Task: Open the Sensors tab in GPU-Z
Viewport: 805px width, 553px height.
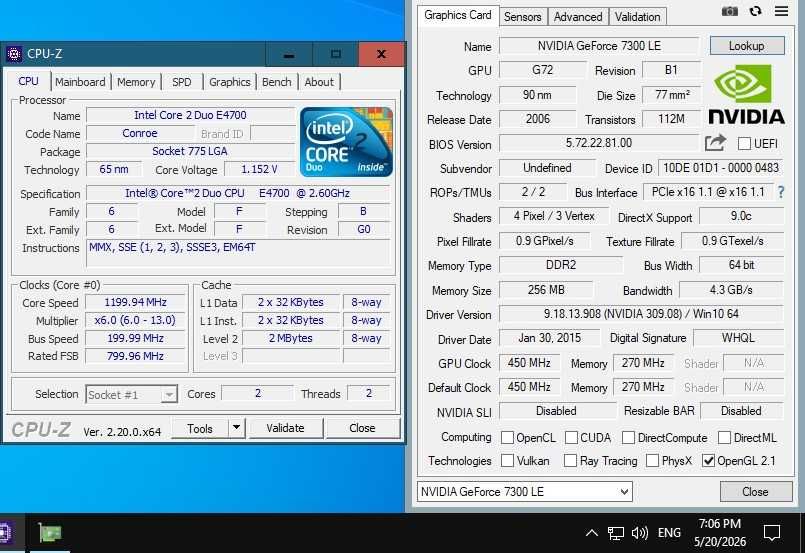Action: pos(523,17)
